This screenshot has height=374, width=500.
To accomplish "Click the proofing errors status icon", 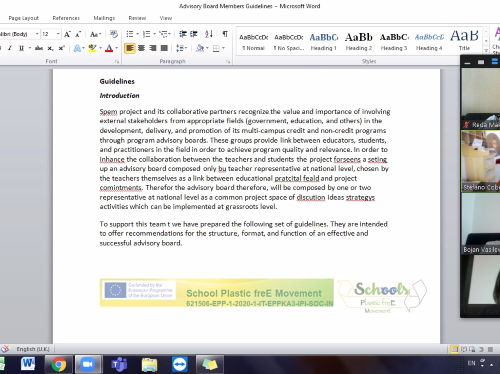I will pos(5,349).
